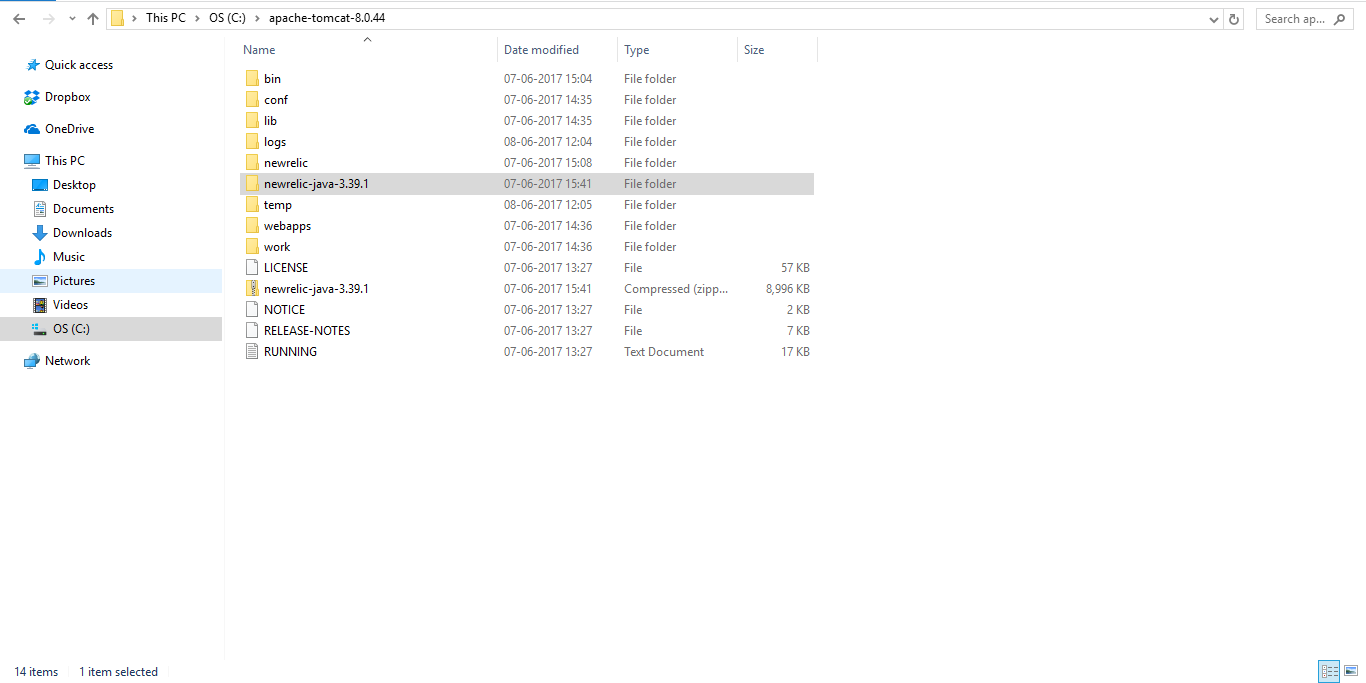
Task: Click the logs folder icon
Action: [x=252, y=142]
